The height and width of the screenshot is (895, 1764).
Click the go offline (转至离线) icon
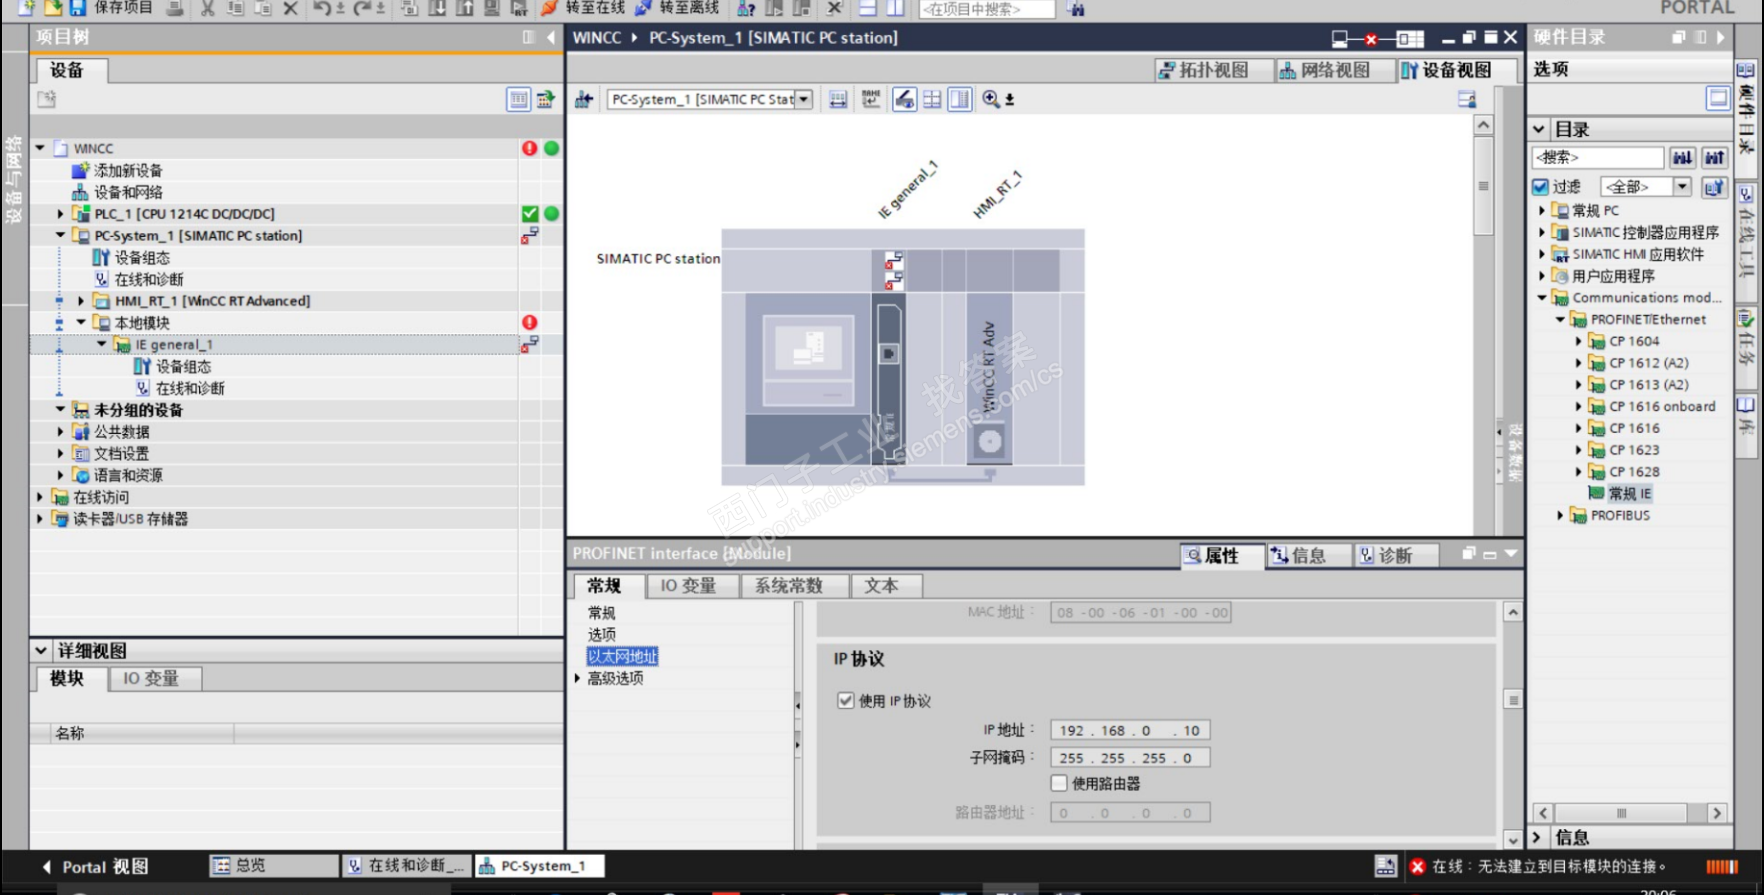(x=644, y=8)
